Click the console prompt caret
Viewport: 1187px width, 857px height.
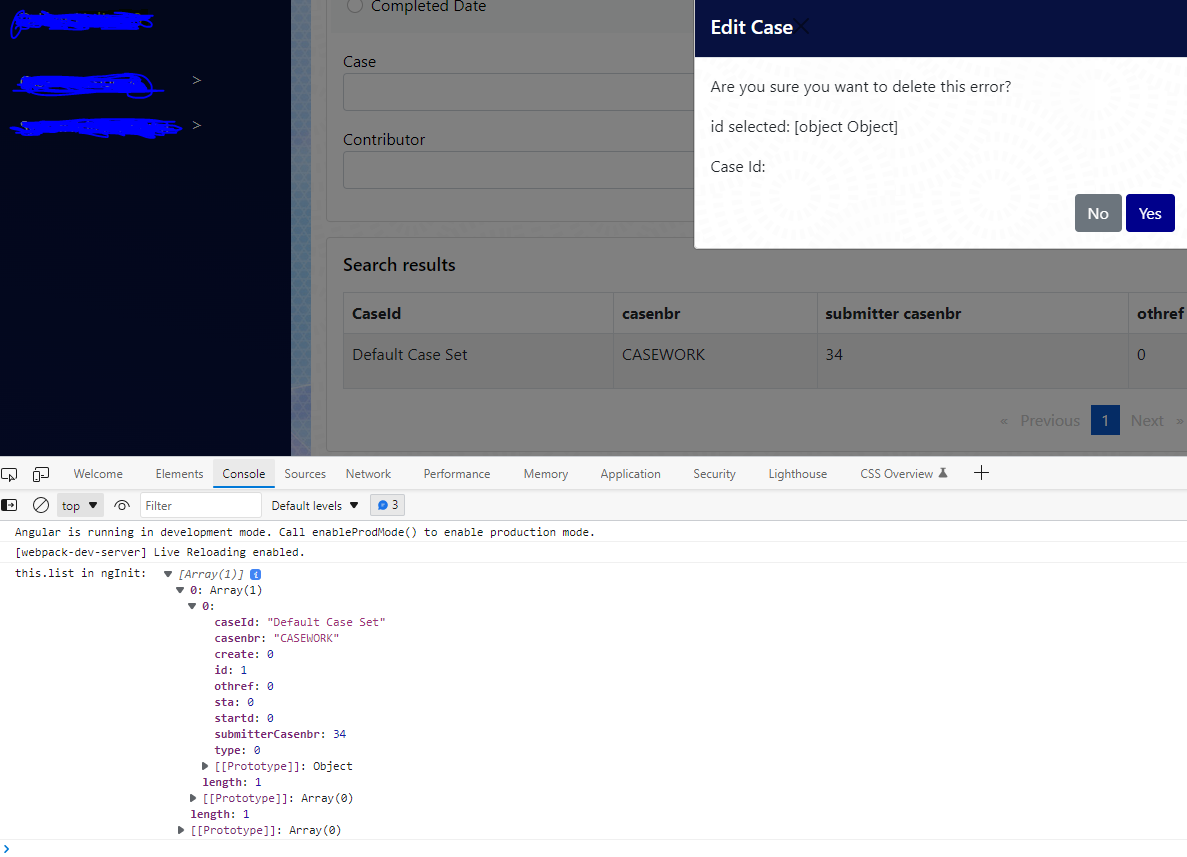click(x=6, y=849)
